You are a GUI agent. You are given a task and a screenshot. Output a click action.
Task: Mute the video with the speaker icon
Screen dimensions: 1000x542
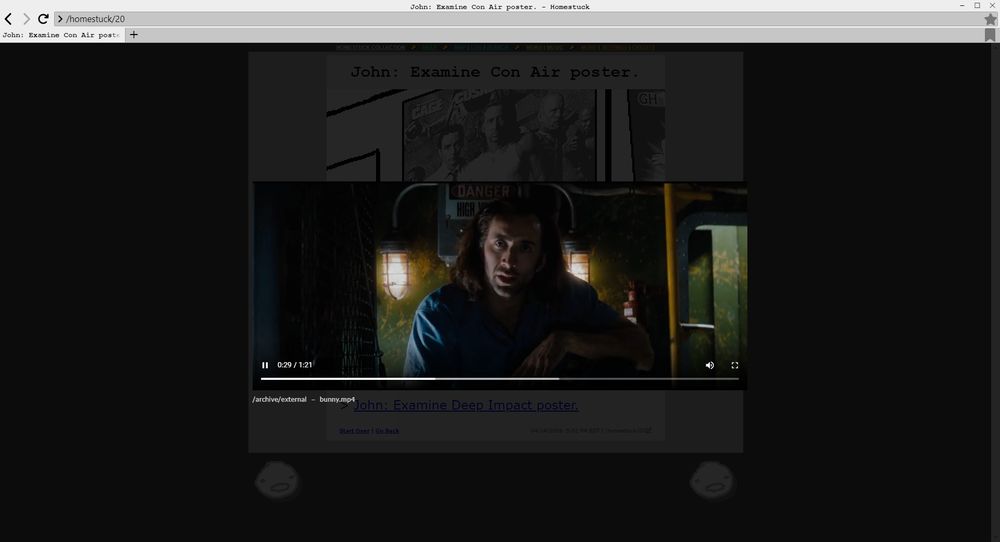click(710, 365)
